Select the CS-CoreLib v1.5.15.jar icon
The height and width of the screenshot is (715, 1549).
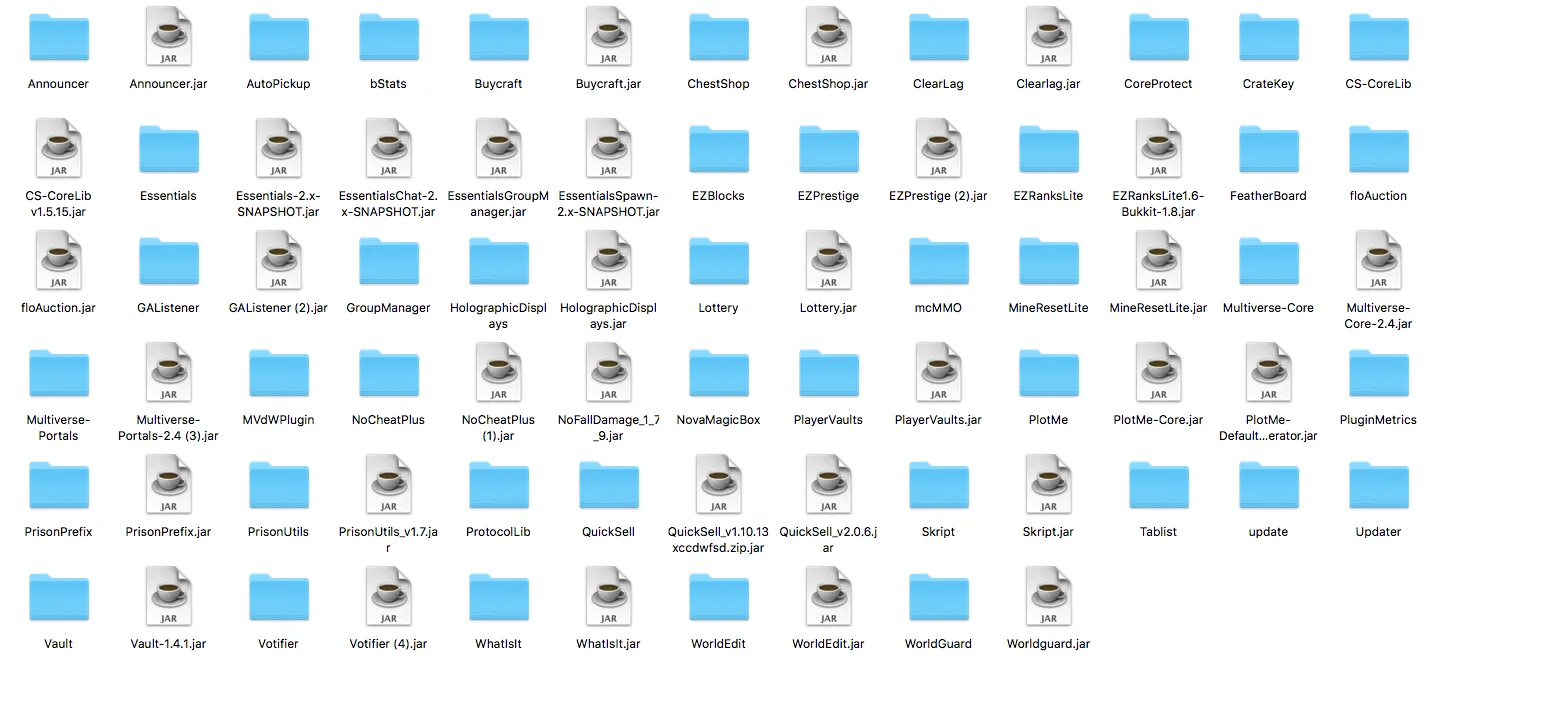pos(58,148)
